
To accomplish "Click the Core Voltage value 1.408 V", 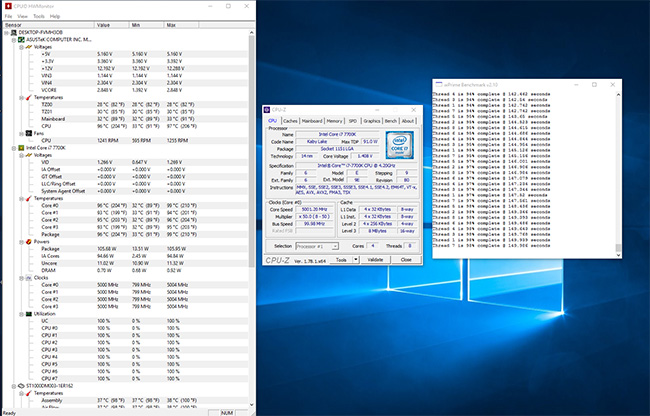I will click(x=365, y=156).
